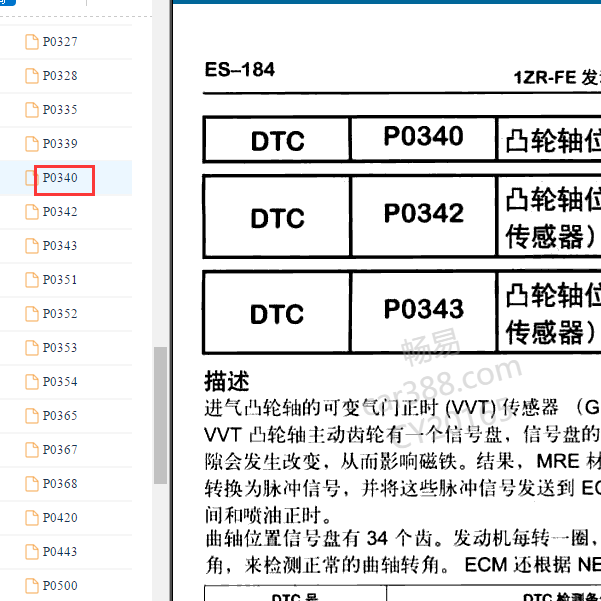Select the P0352 sidebar item
601x601 pixels.
[60, 314]
